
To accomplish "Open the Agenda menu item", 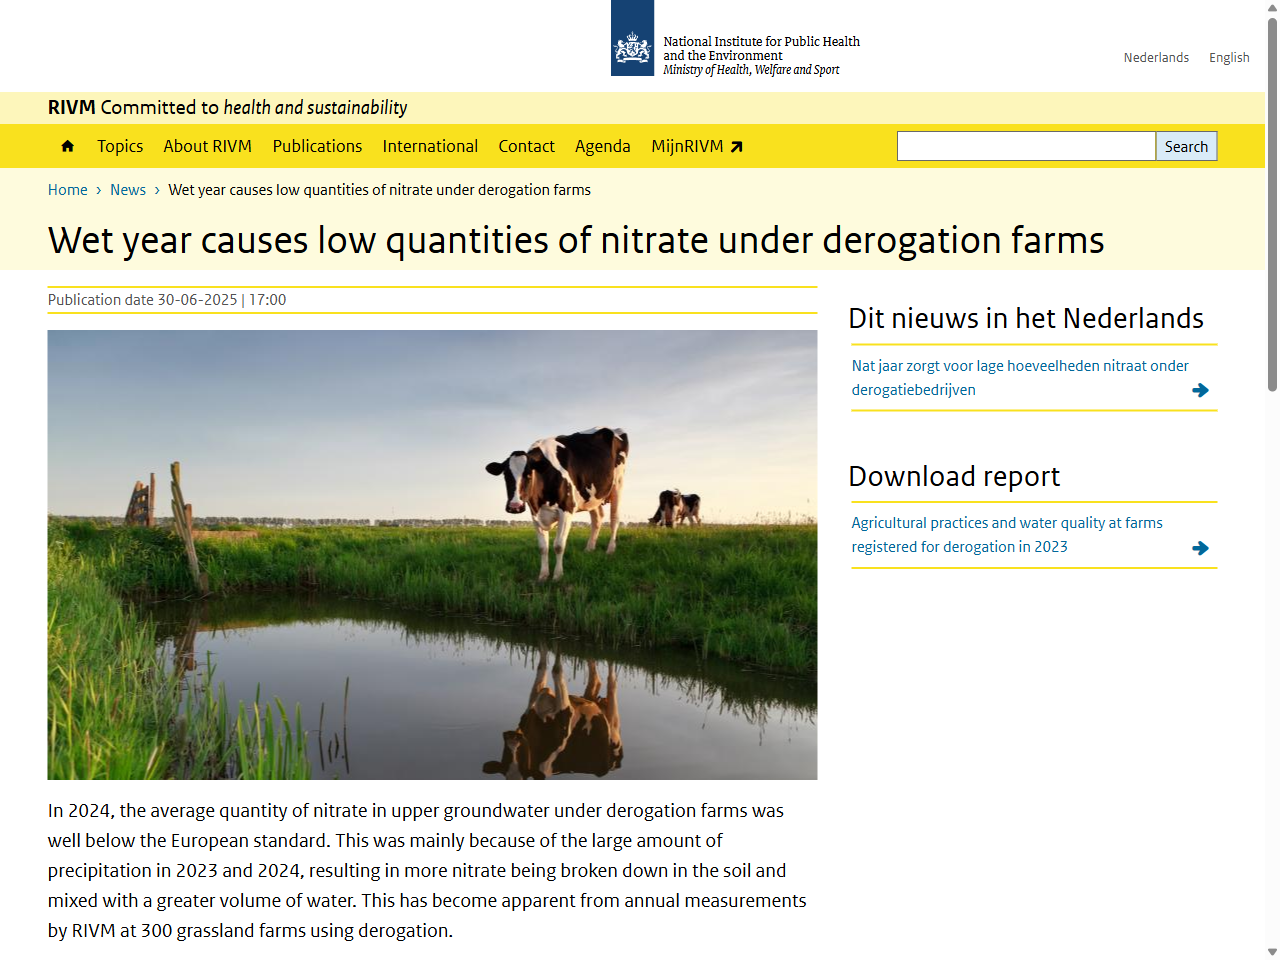I will (x=603, y=146).
